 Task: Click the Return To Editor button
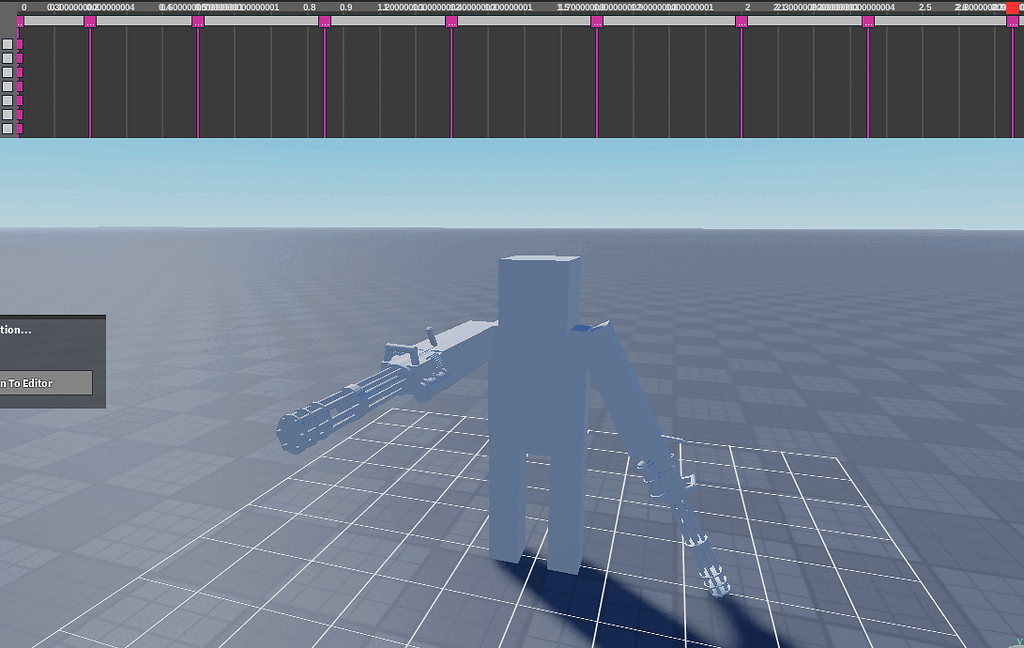tap(45, 382)
